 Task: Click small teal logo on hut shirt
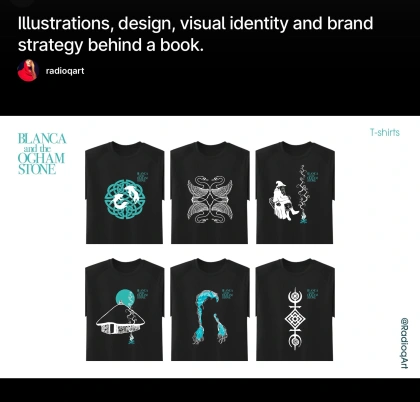coord(142,294)
